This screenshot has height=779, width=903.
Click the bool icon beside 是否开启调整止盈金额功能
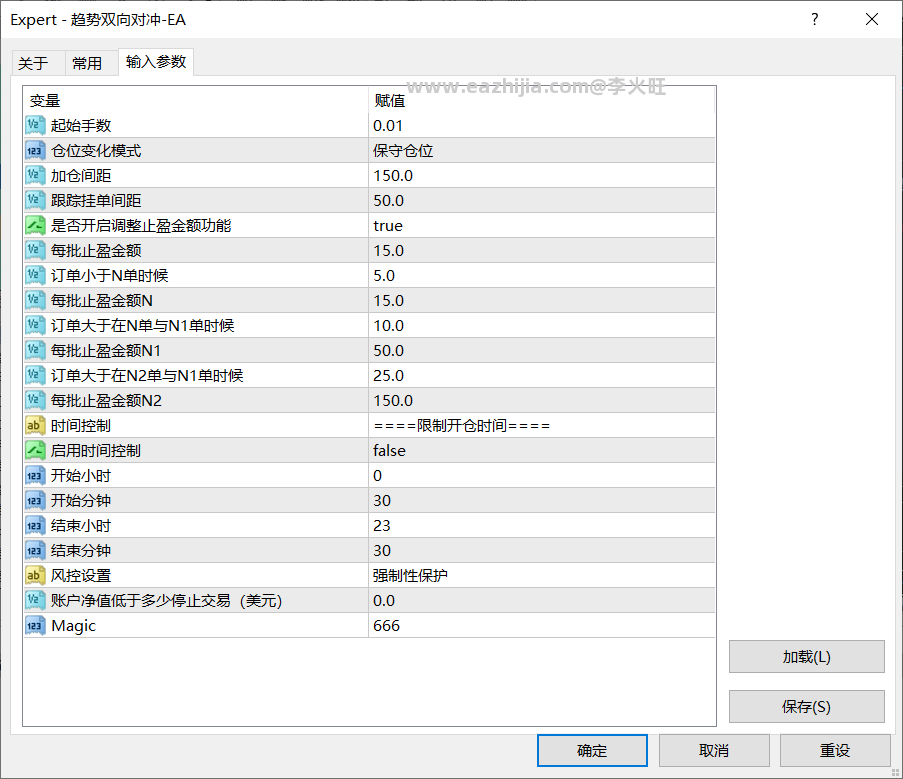35,225
